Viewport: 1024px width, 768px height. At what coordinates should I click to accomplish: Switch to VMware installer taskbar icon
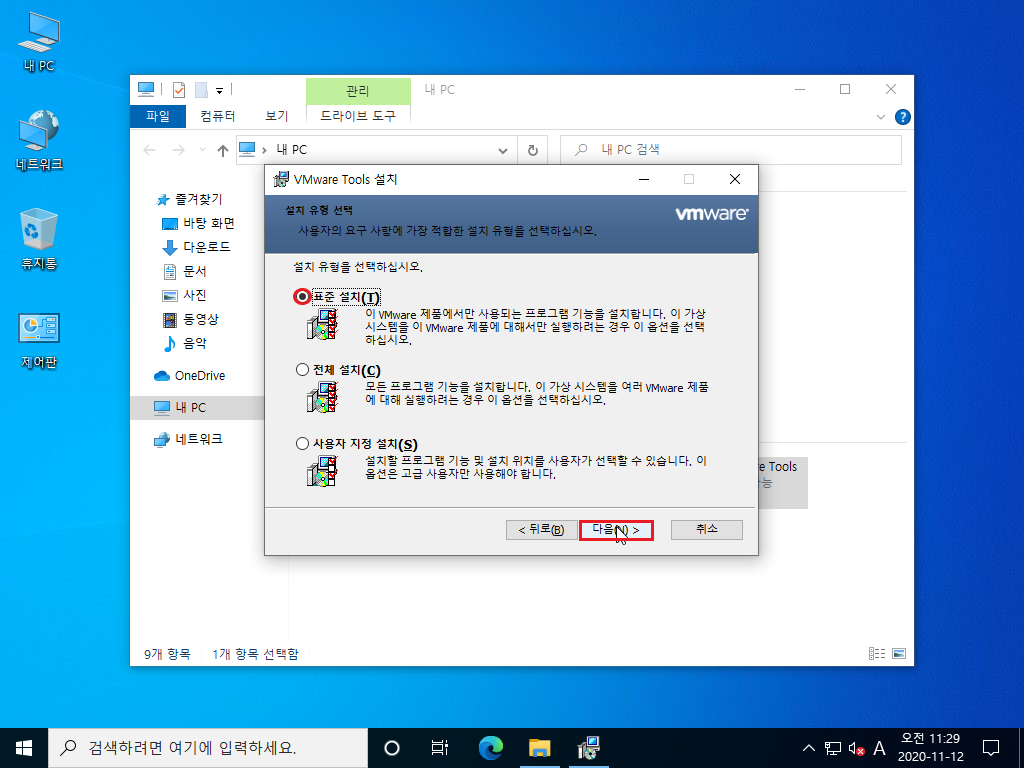tap(589, 748)
